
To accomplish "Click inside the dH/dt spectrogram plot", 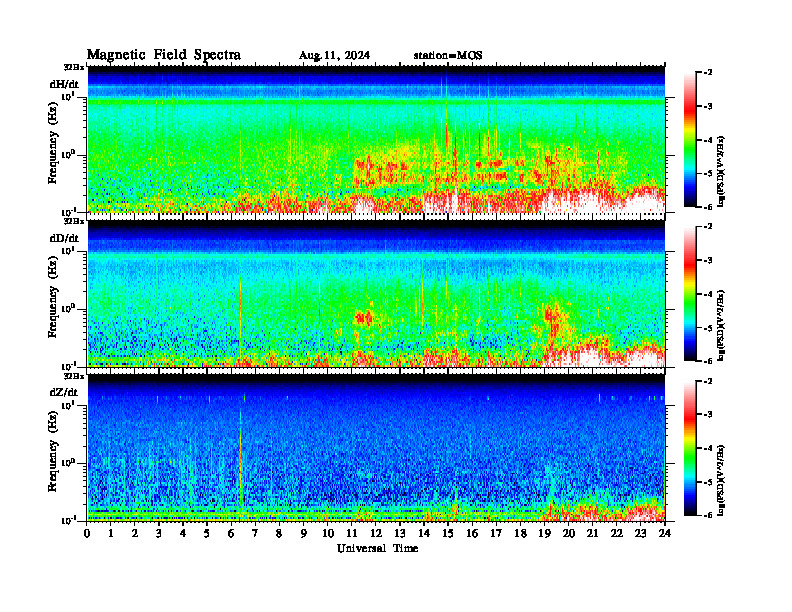I will (x=376, y=139).
